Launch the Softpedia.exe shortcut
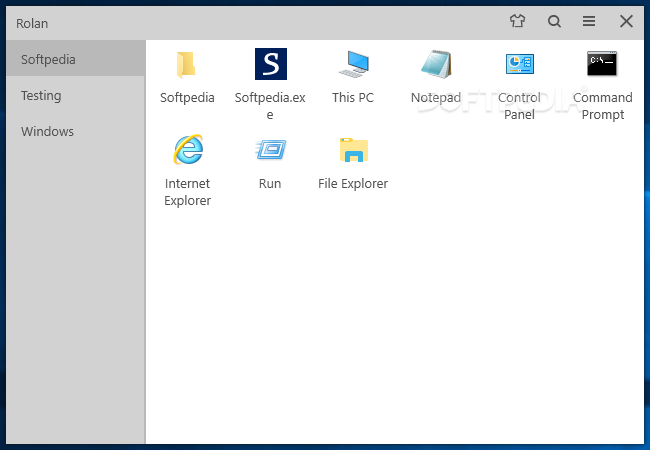This screenshot has height=450, width=650. coord(271,64)
